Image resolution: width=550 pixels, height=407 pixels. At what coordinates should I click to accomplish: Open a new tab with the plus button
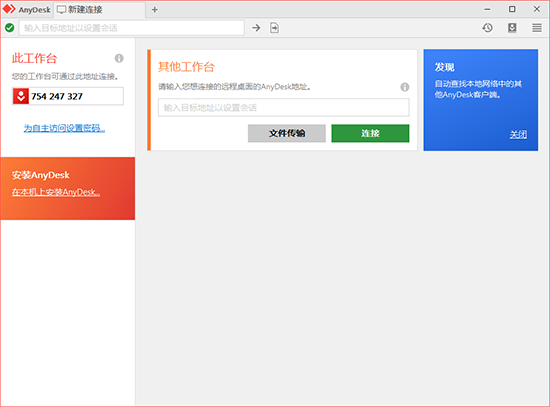155,9
